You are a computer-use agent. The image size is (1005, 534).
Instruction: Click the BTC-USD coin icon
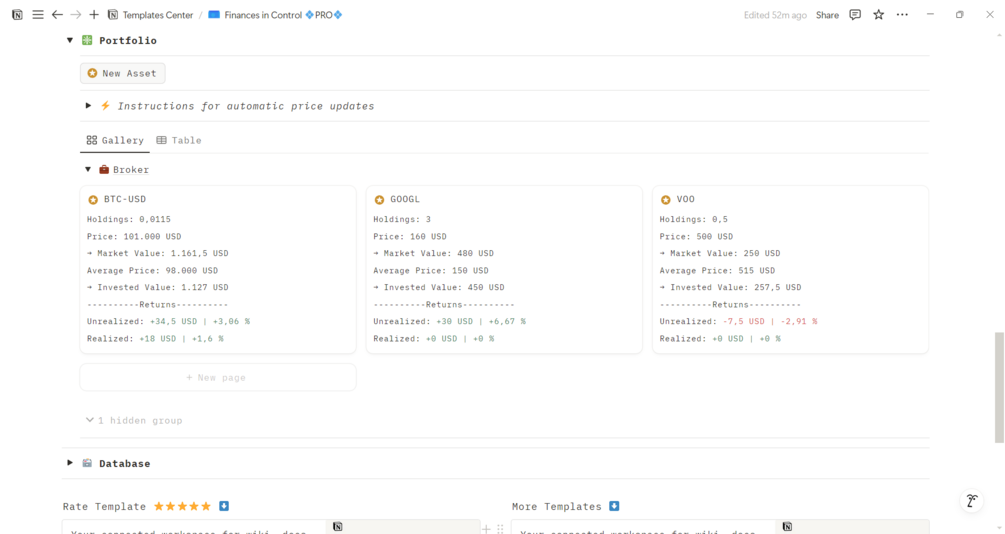[93, 200]
